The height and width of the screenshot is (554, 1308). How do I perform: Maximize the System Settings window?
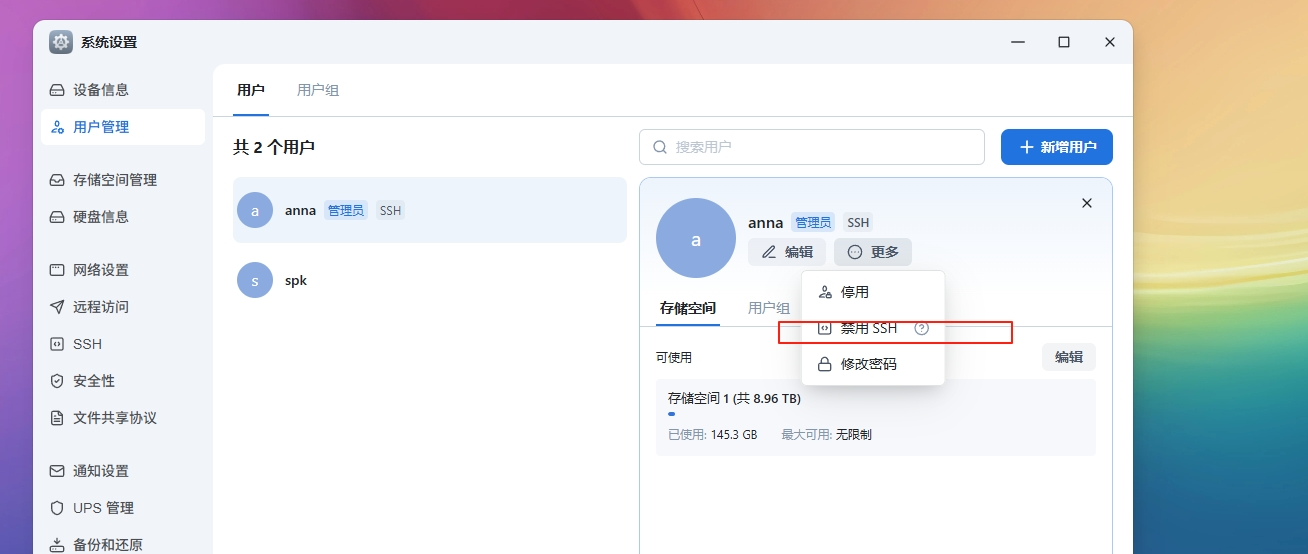tap(1064, 42)
